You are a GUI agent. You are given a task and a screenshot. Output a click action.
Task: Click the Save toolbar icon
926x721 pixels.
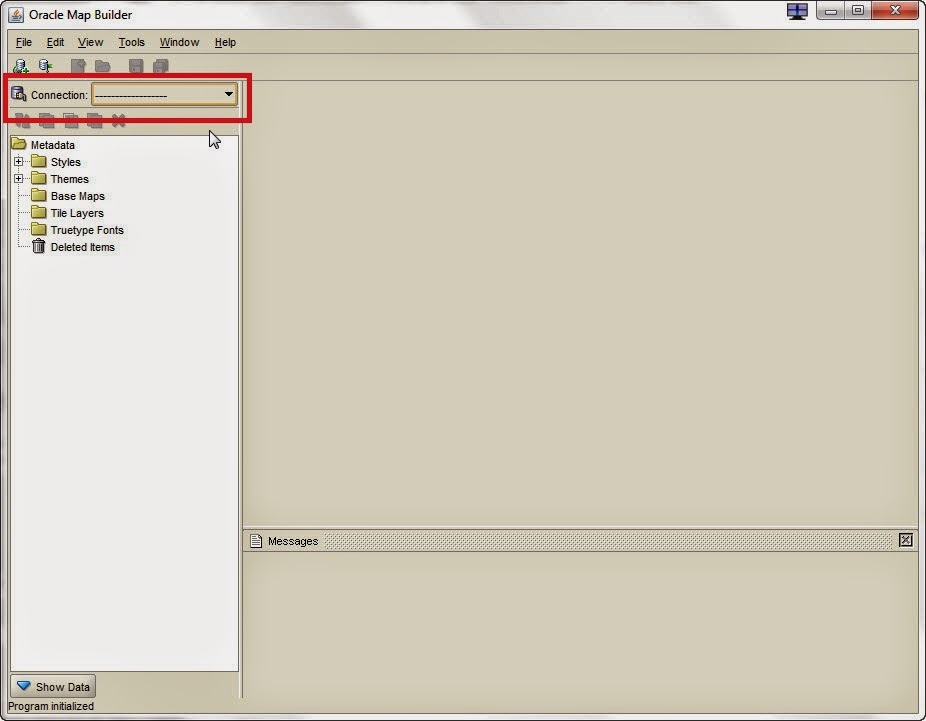tap(136, 65)
